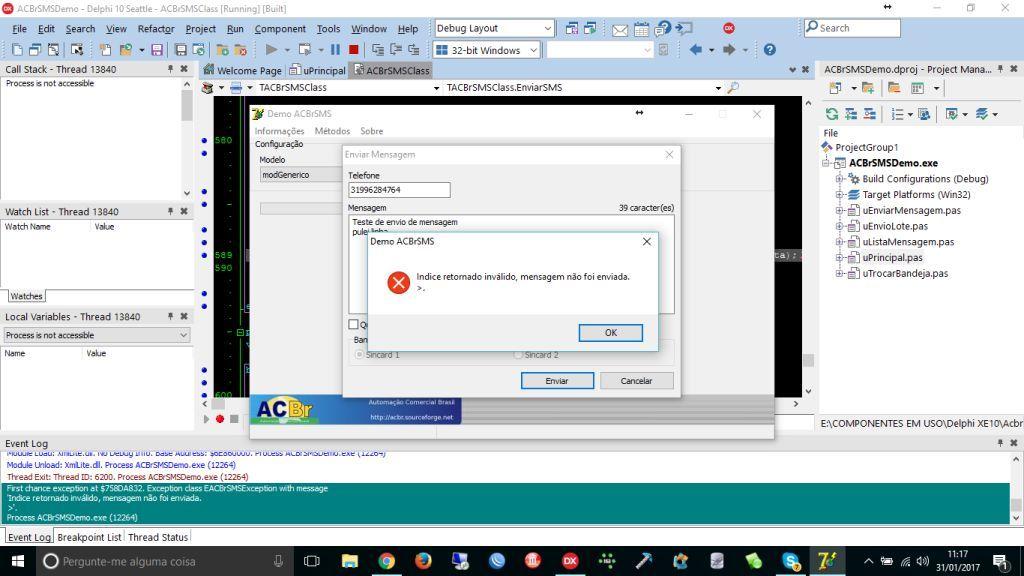
Task: Select uPrincipal.pas in Project Manager
Action: (892, 257)
